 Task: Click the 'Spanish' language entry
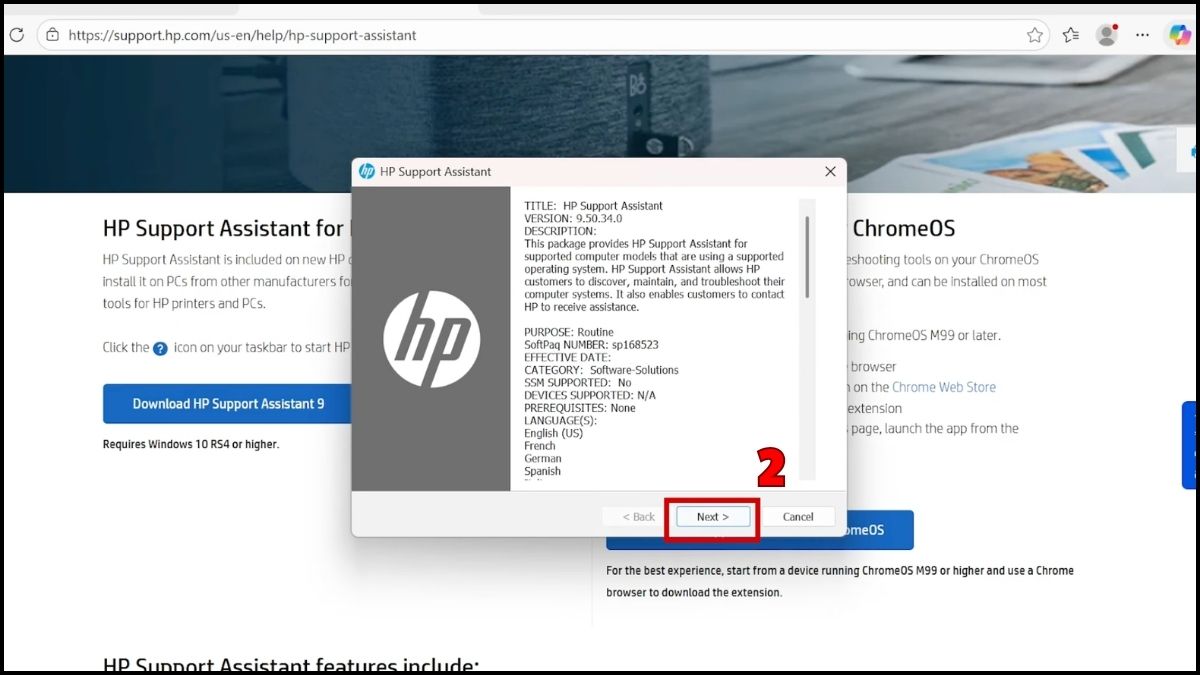[542, 471]
